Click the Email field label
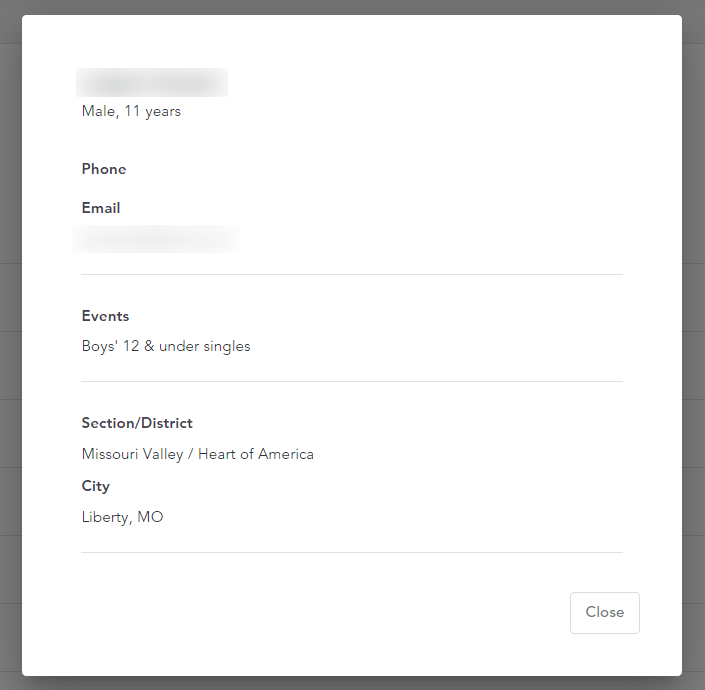 click(101, 208)
